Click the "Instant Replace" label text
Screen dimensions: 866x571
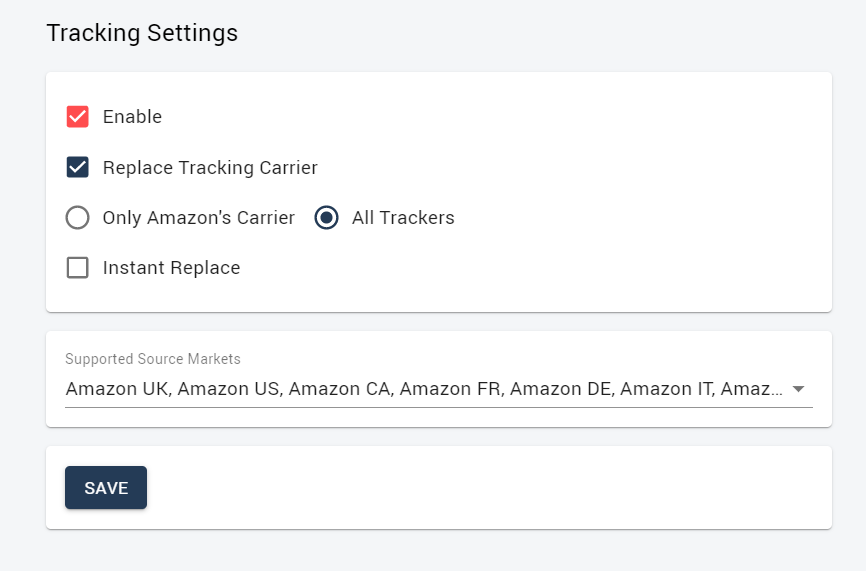click(172, 268)
